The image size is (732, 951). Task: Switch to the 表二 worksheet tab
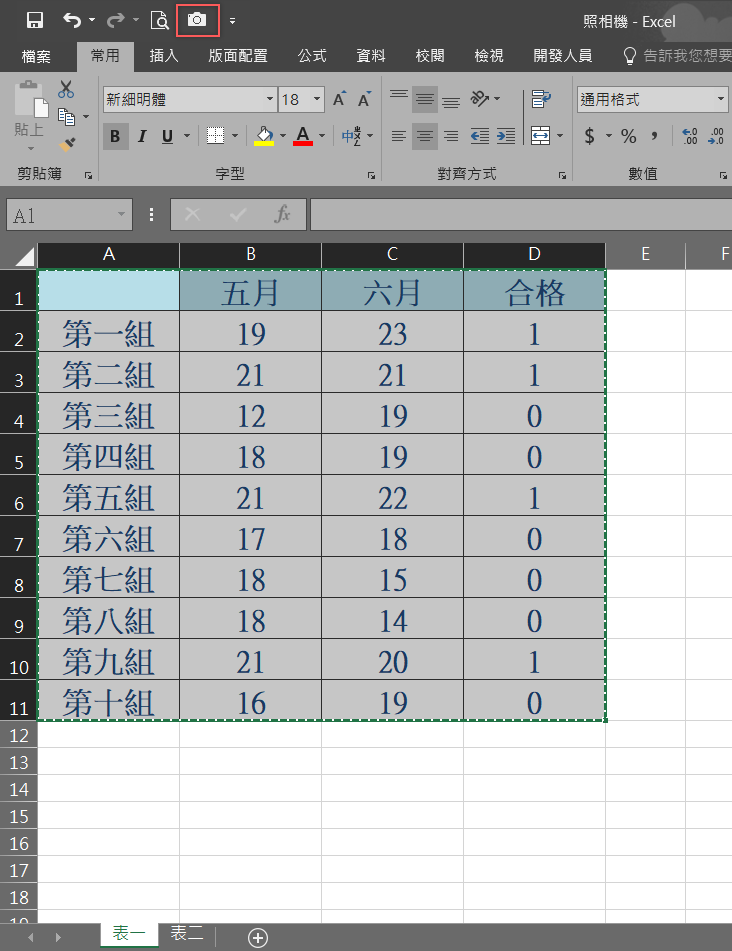(187, 934)
